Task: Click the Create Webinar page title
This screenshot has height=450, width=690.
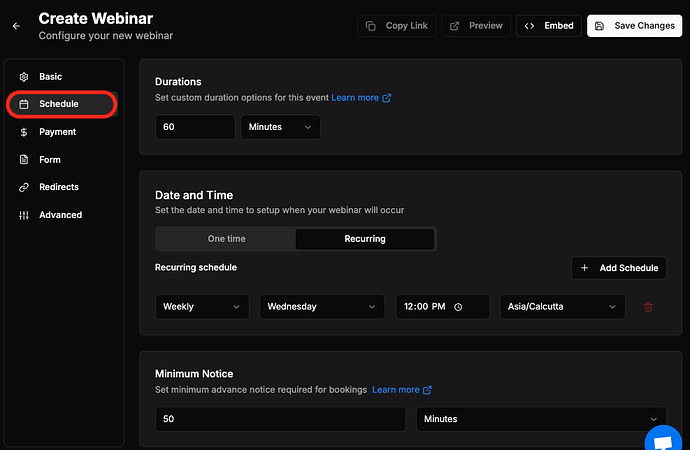Action: pos(96,18)
